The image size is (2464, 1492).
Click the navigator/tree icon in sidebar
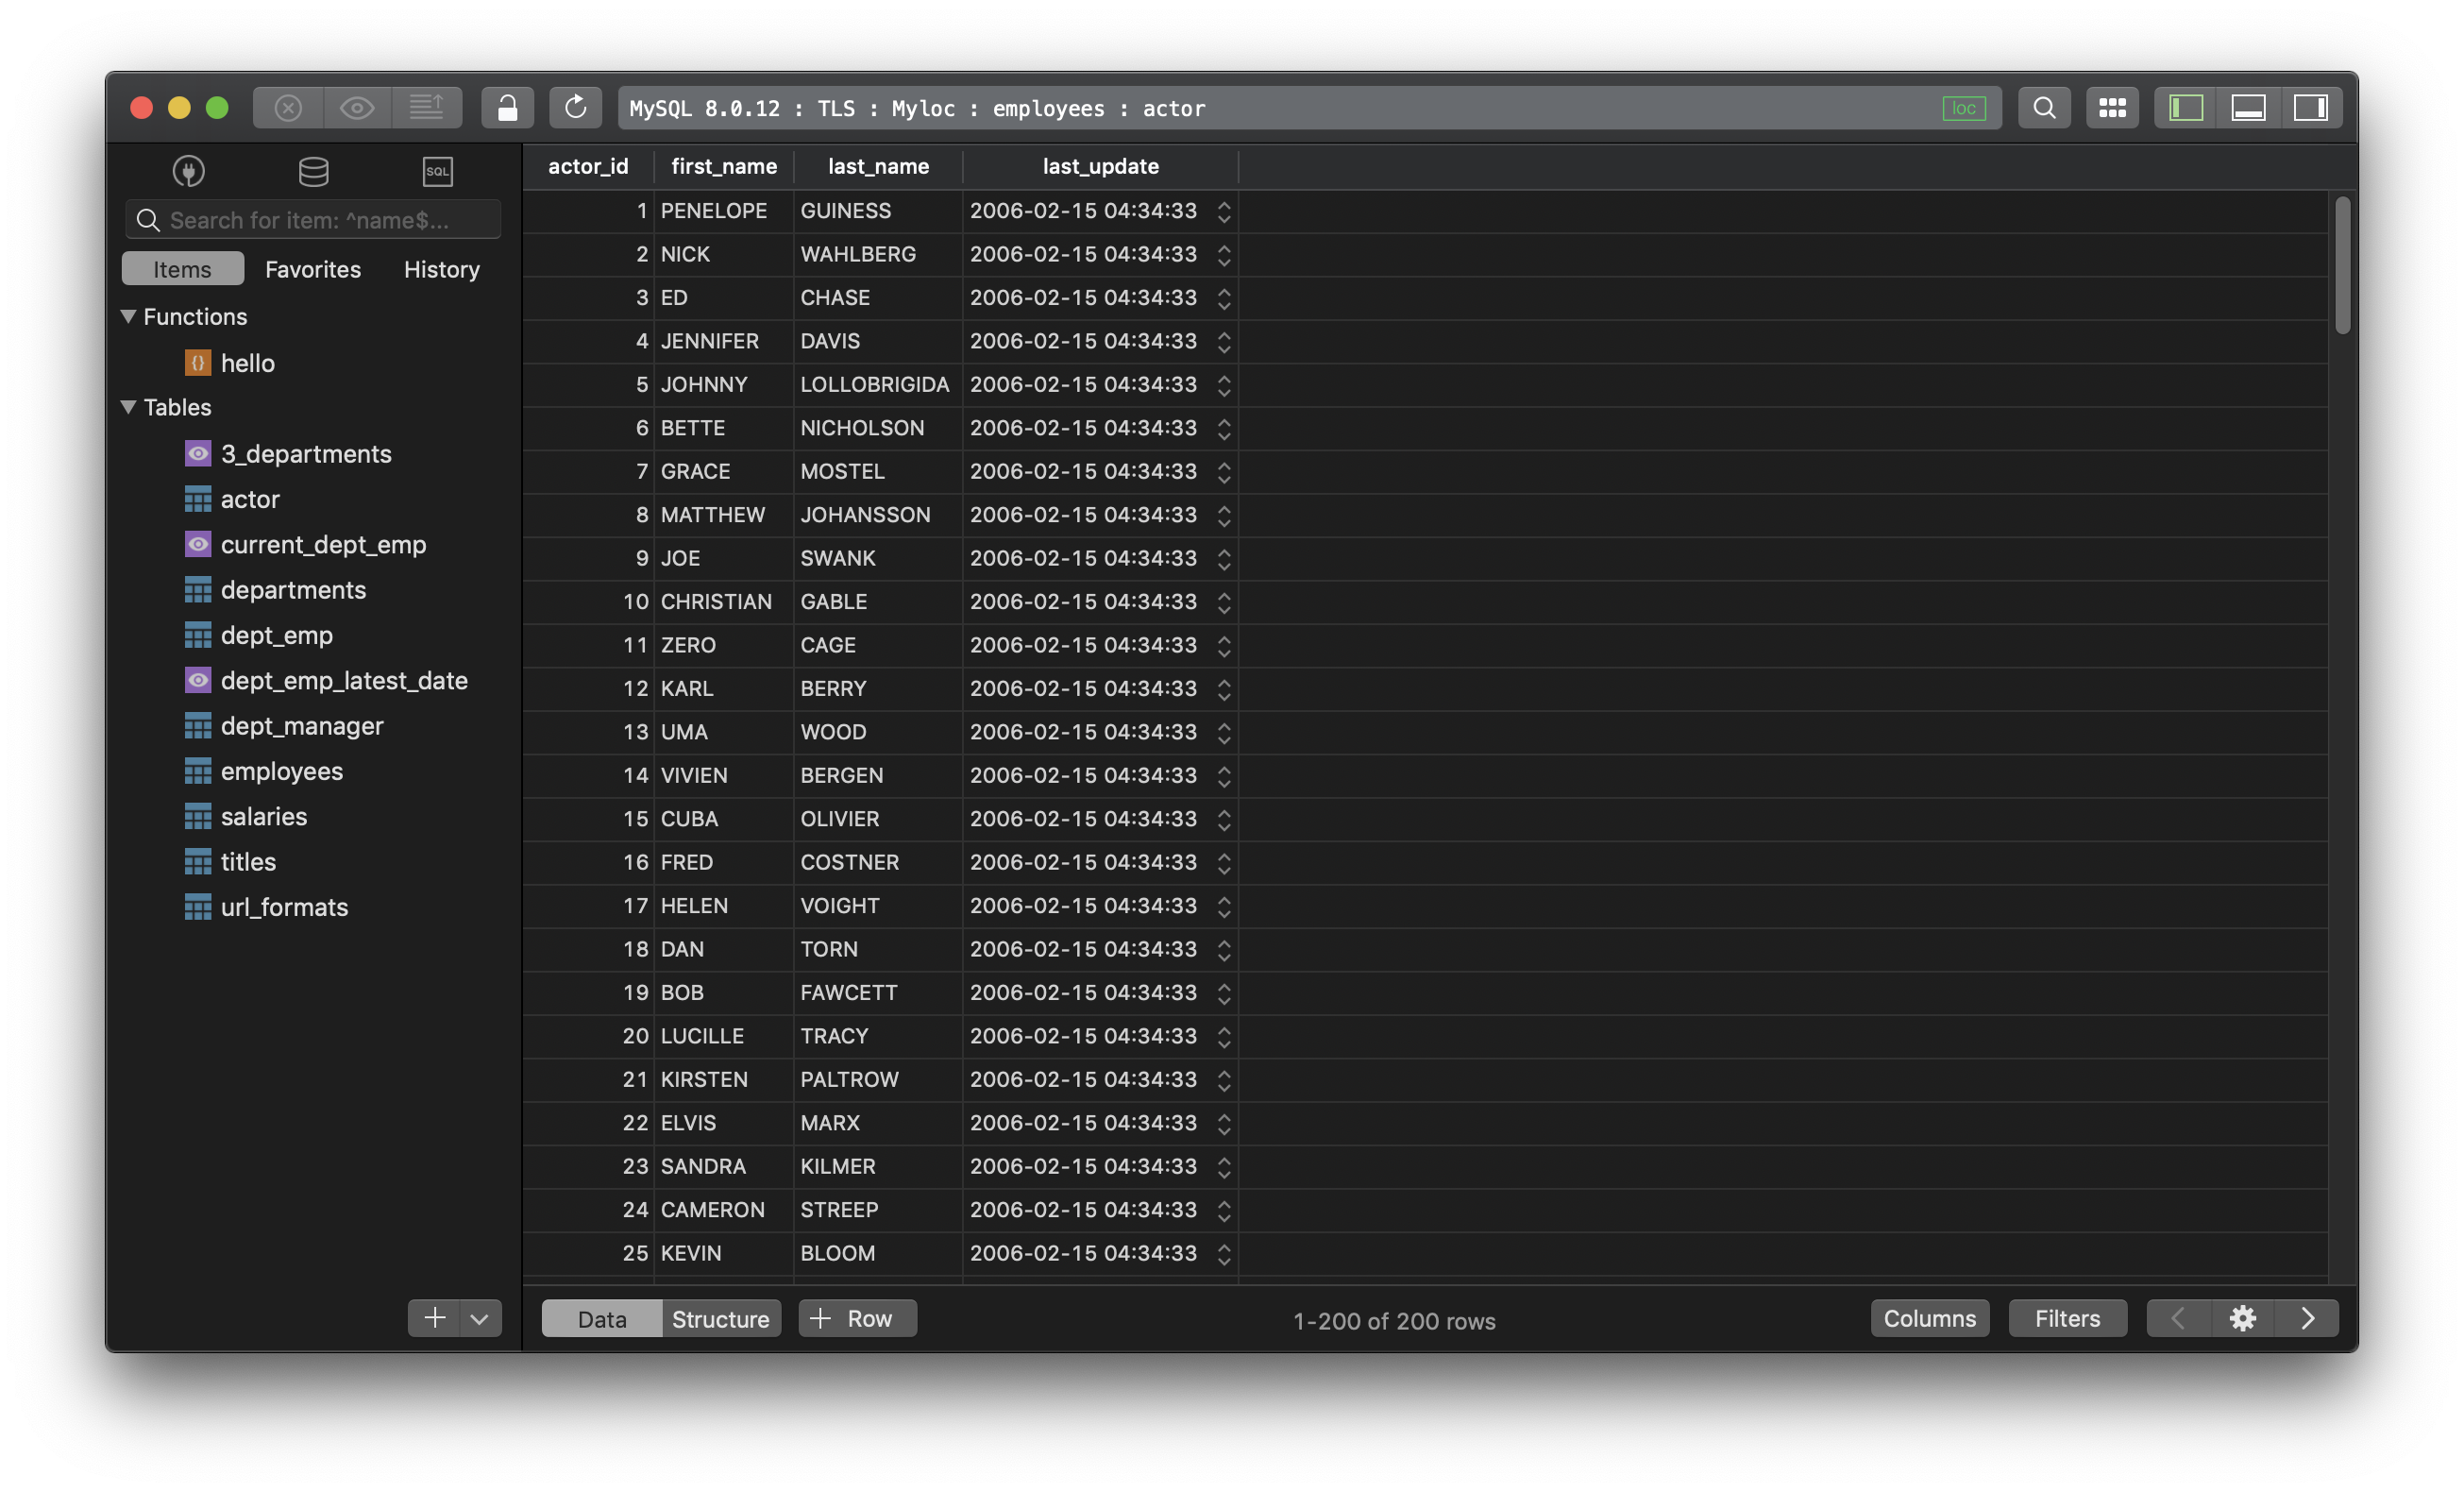tap(187, 171)
